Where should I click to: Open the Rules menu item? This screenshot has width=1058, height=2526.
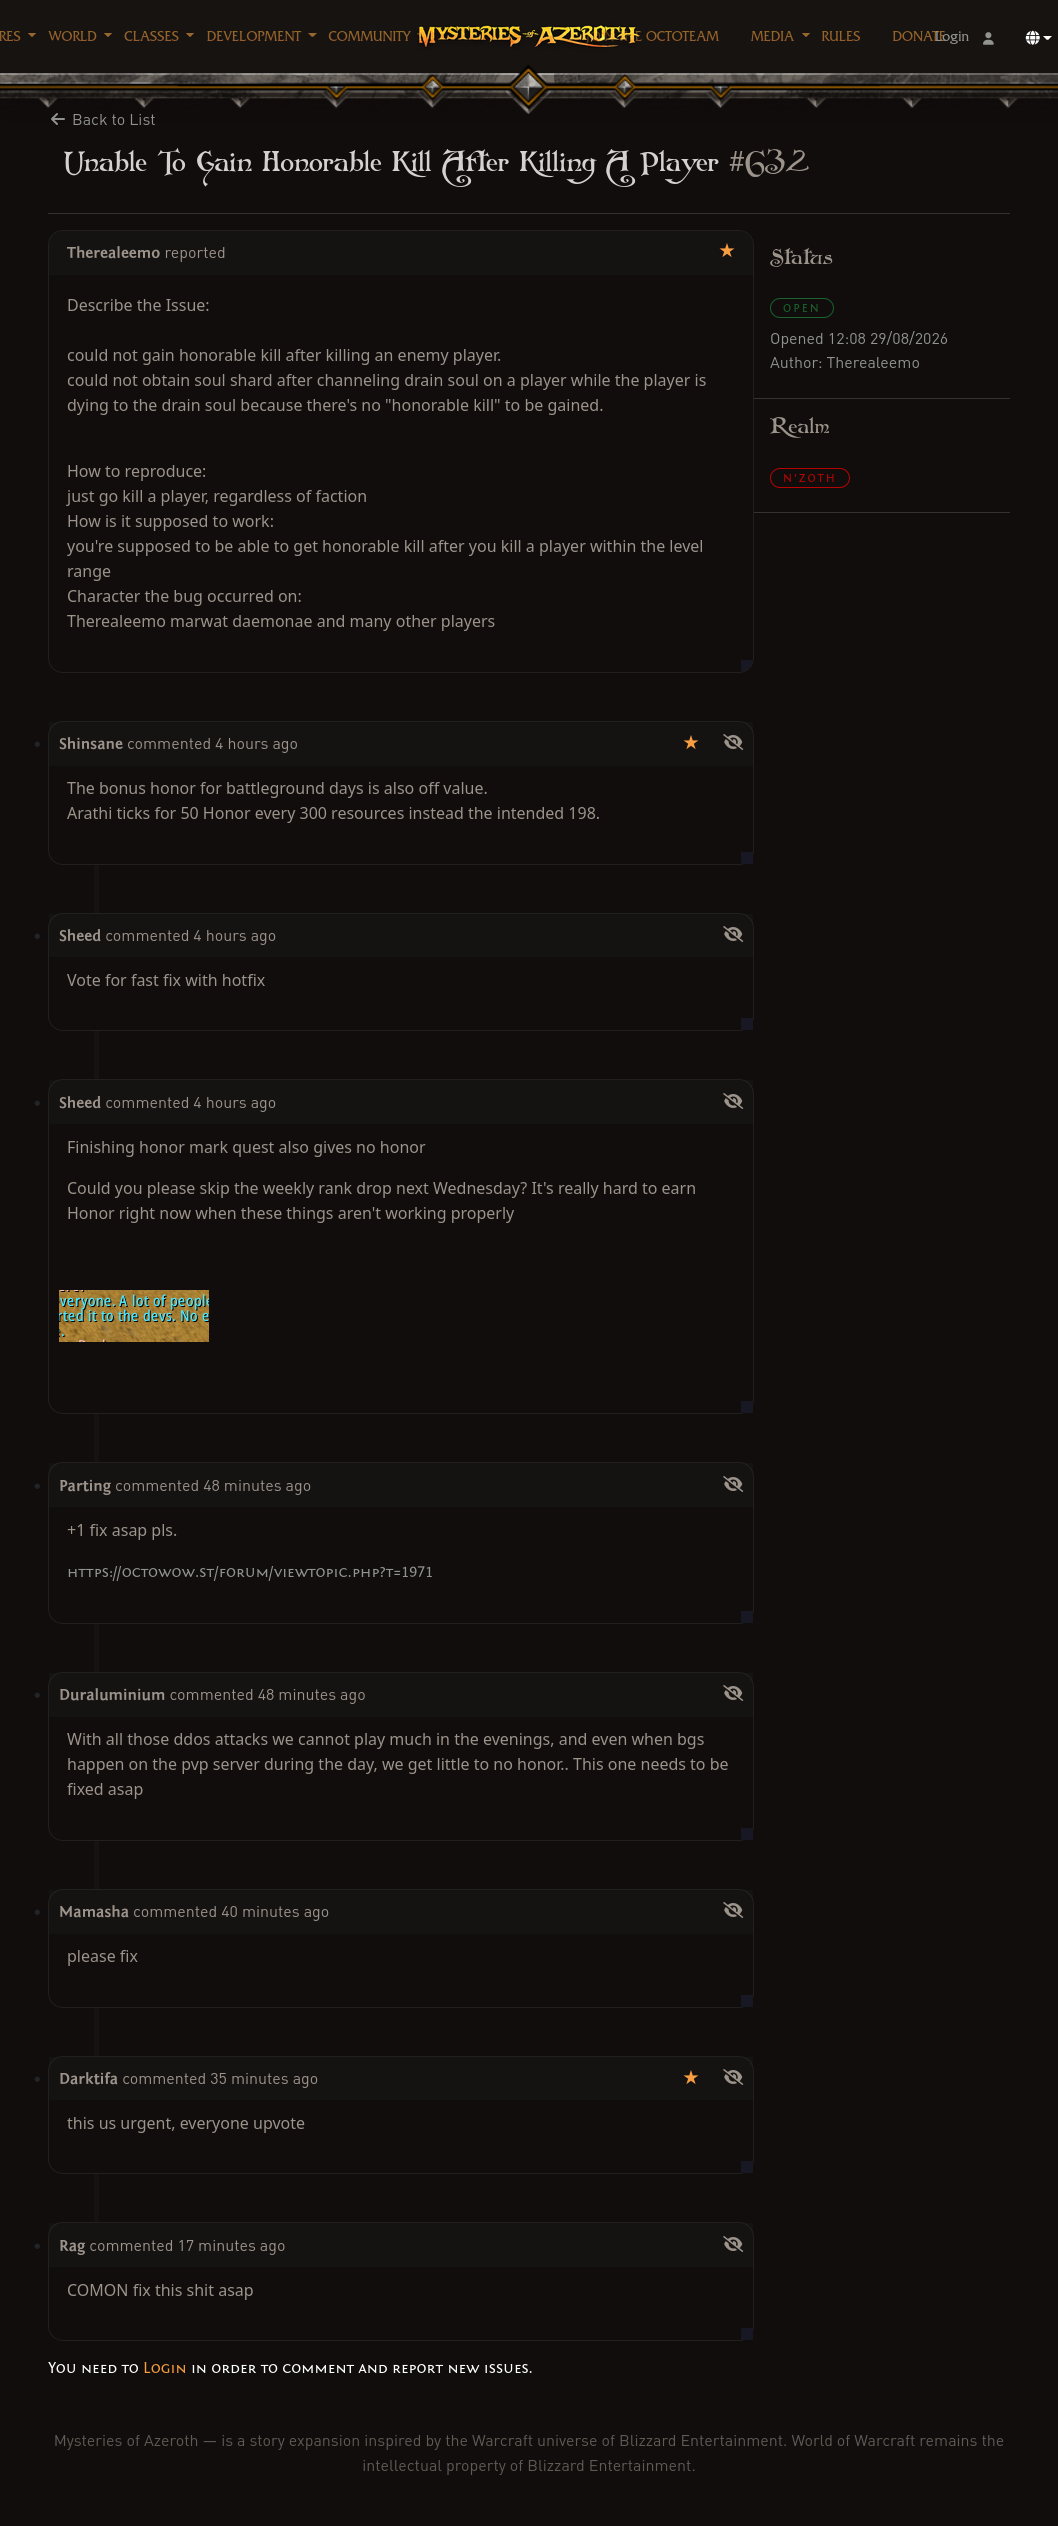tap(840, 36)
